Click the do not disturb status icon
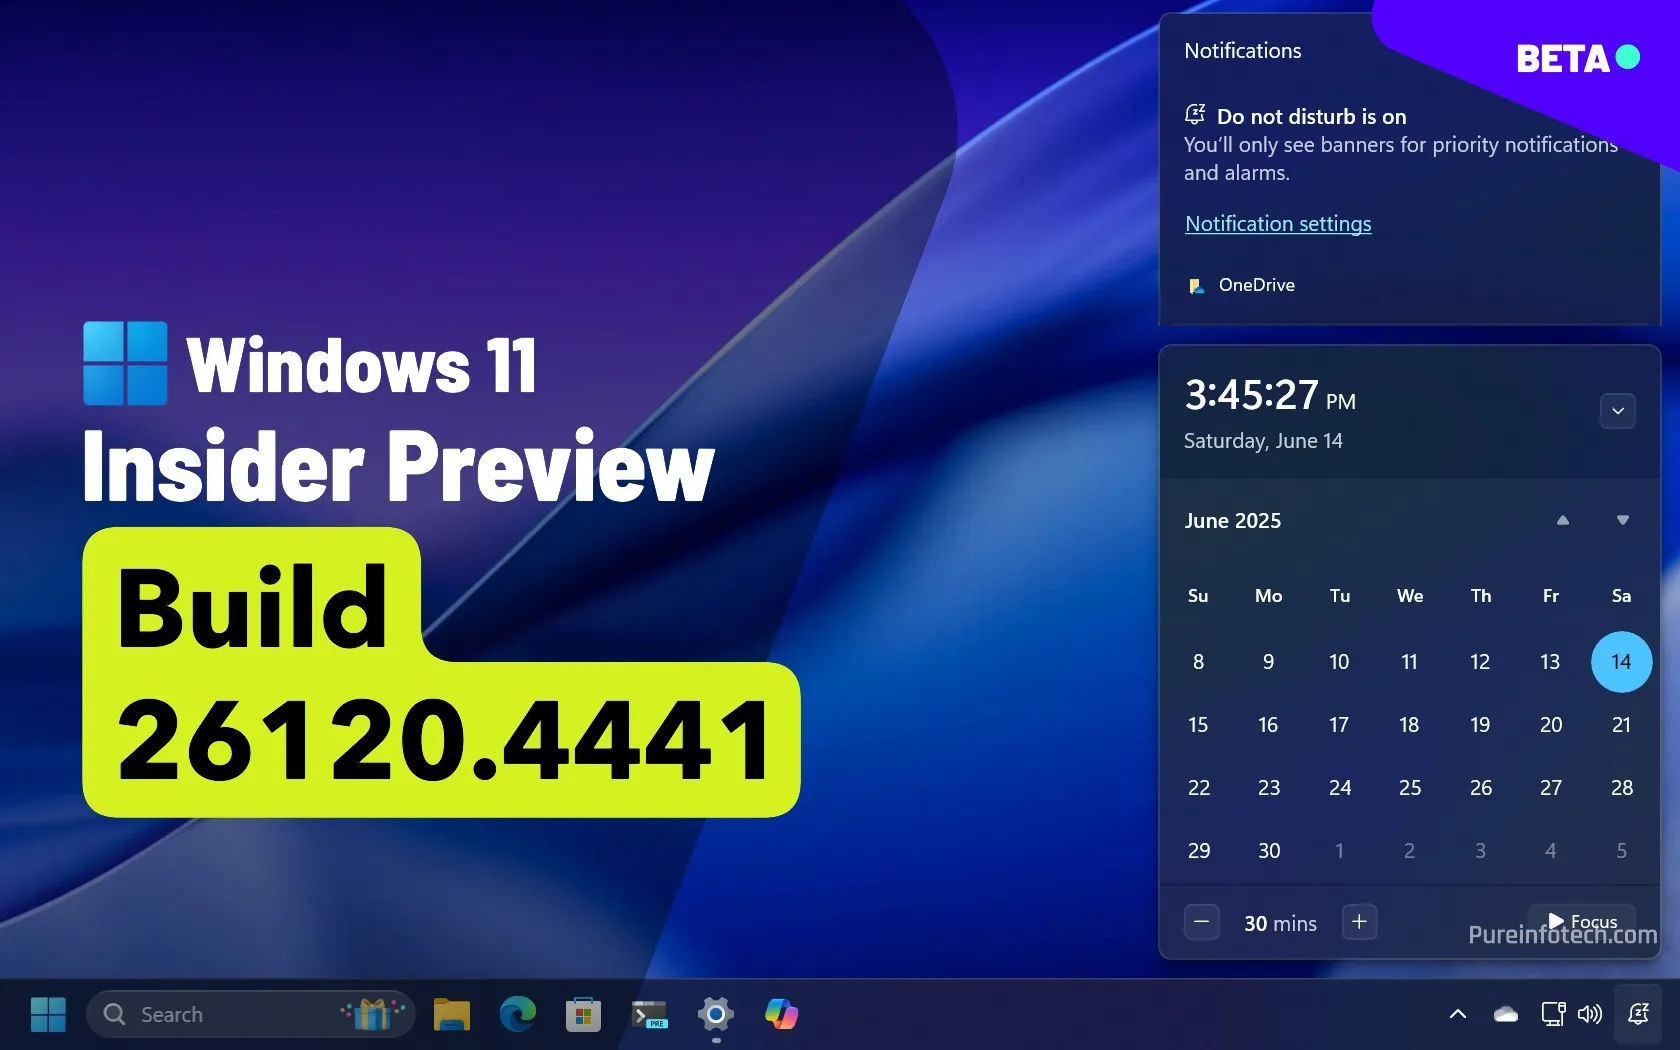1680x1050 pixels. 1195,114
